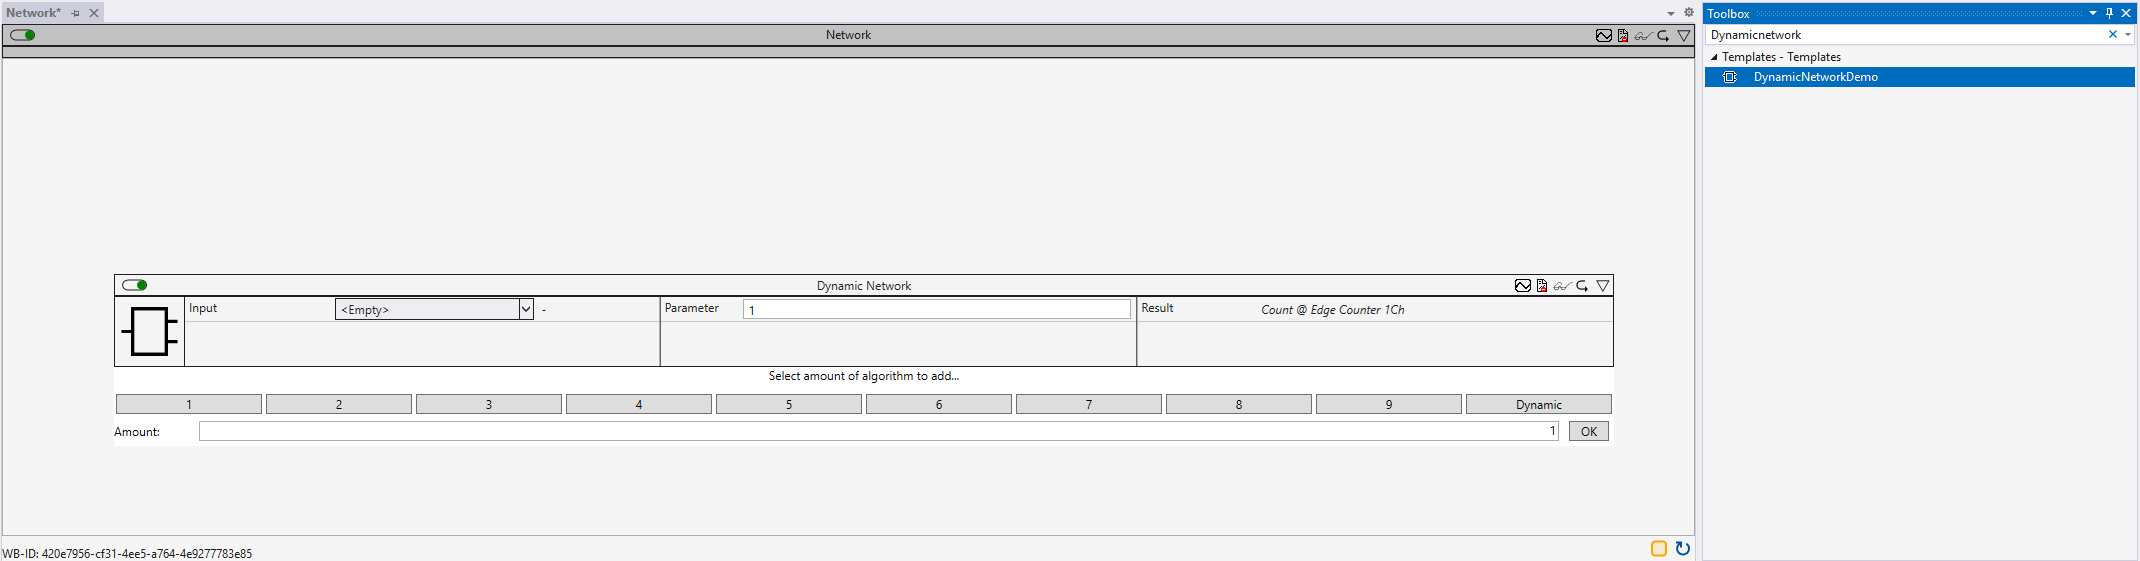Click the algorithm amount button 9
The height and width of the screenshot is (561, 2140).
click(1389, 404)
